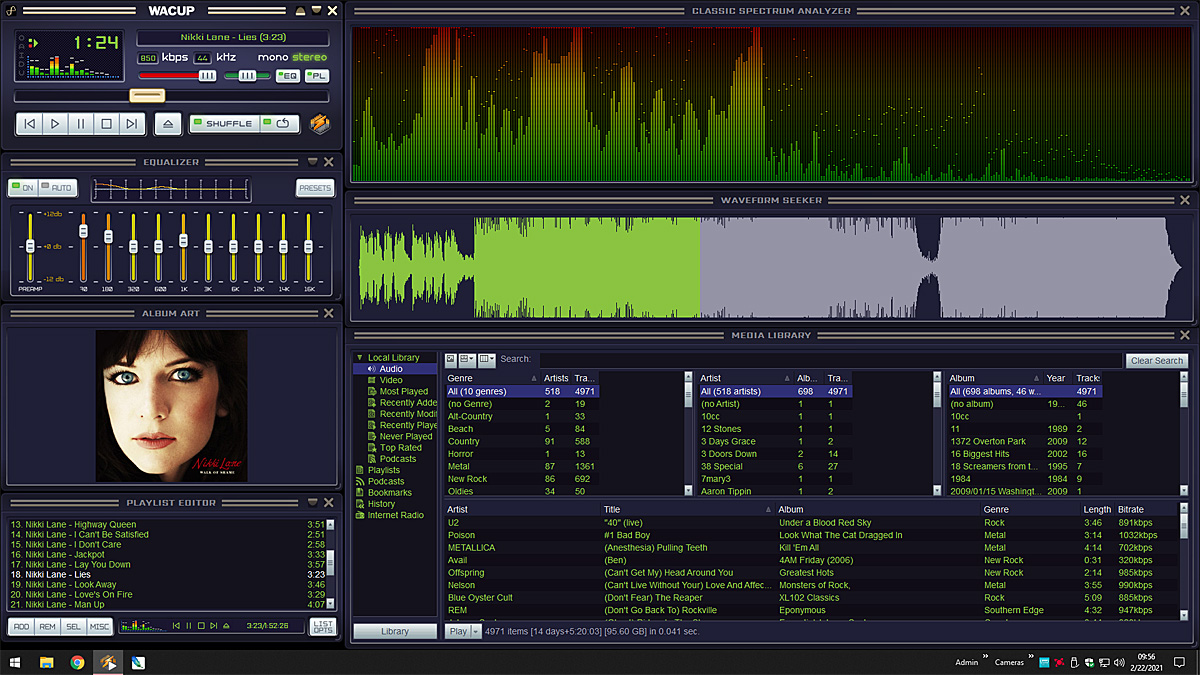Click the PREAMP equalizer slider

pyautogui.click(x=30, y=246)
